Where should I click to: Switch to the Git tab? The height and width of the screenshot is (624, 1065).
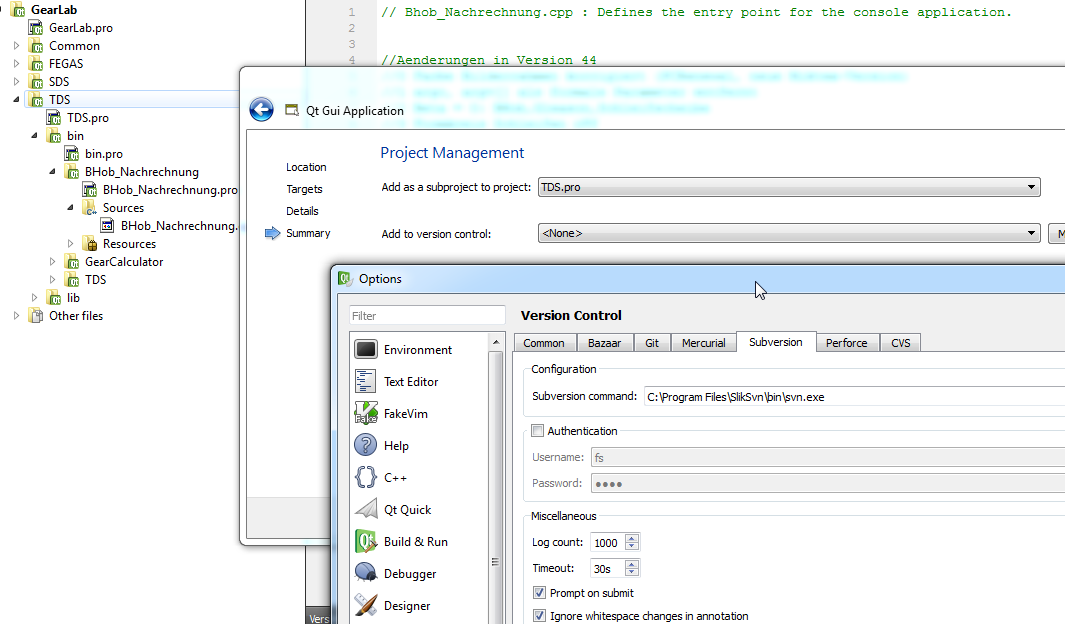coord(651,343)
